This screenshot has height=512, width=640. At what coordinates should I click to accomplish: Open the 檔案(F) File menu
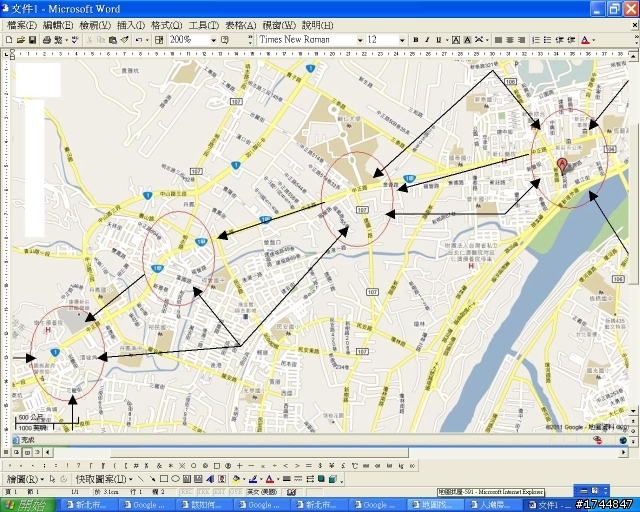(x=22, y=25)
